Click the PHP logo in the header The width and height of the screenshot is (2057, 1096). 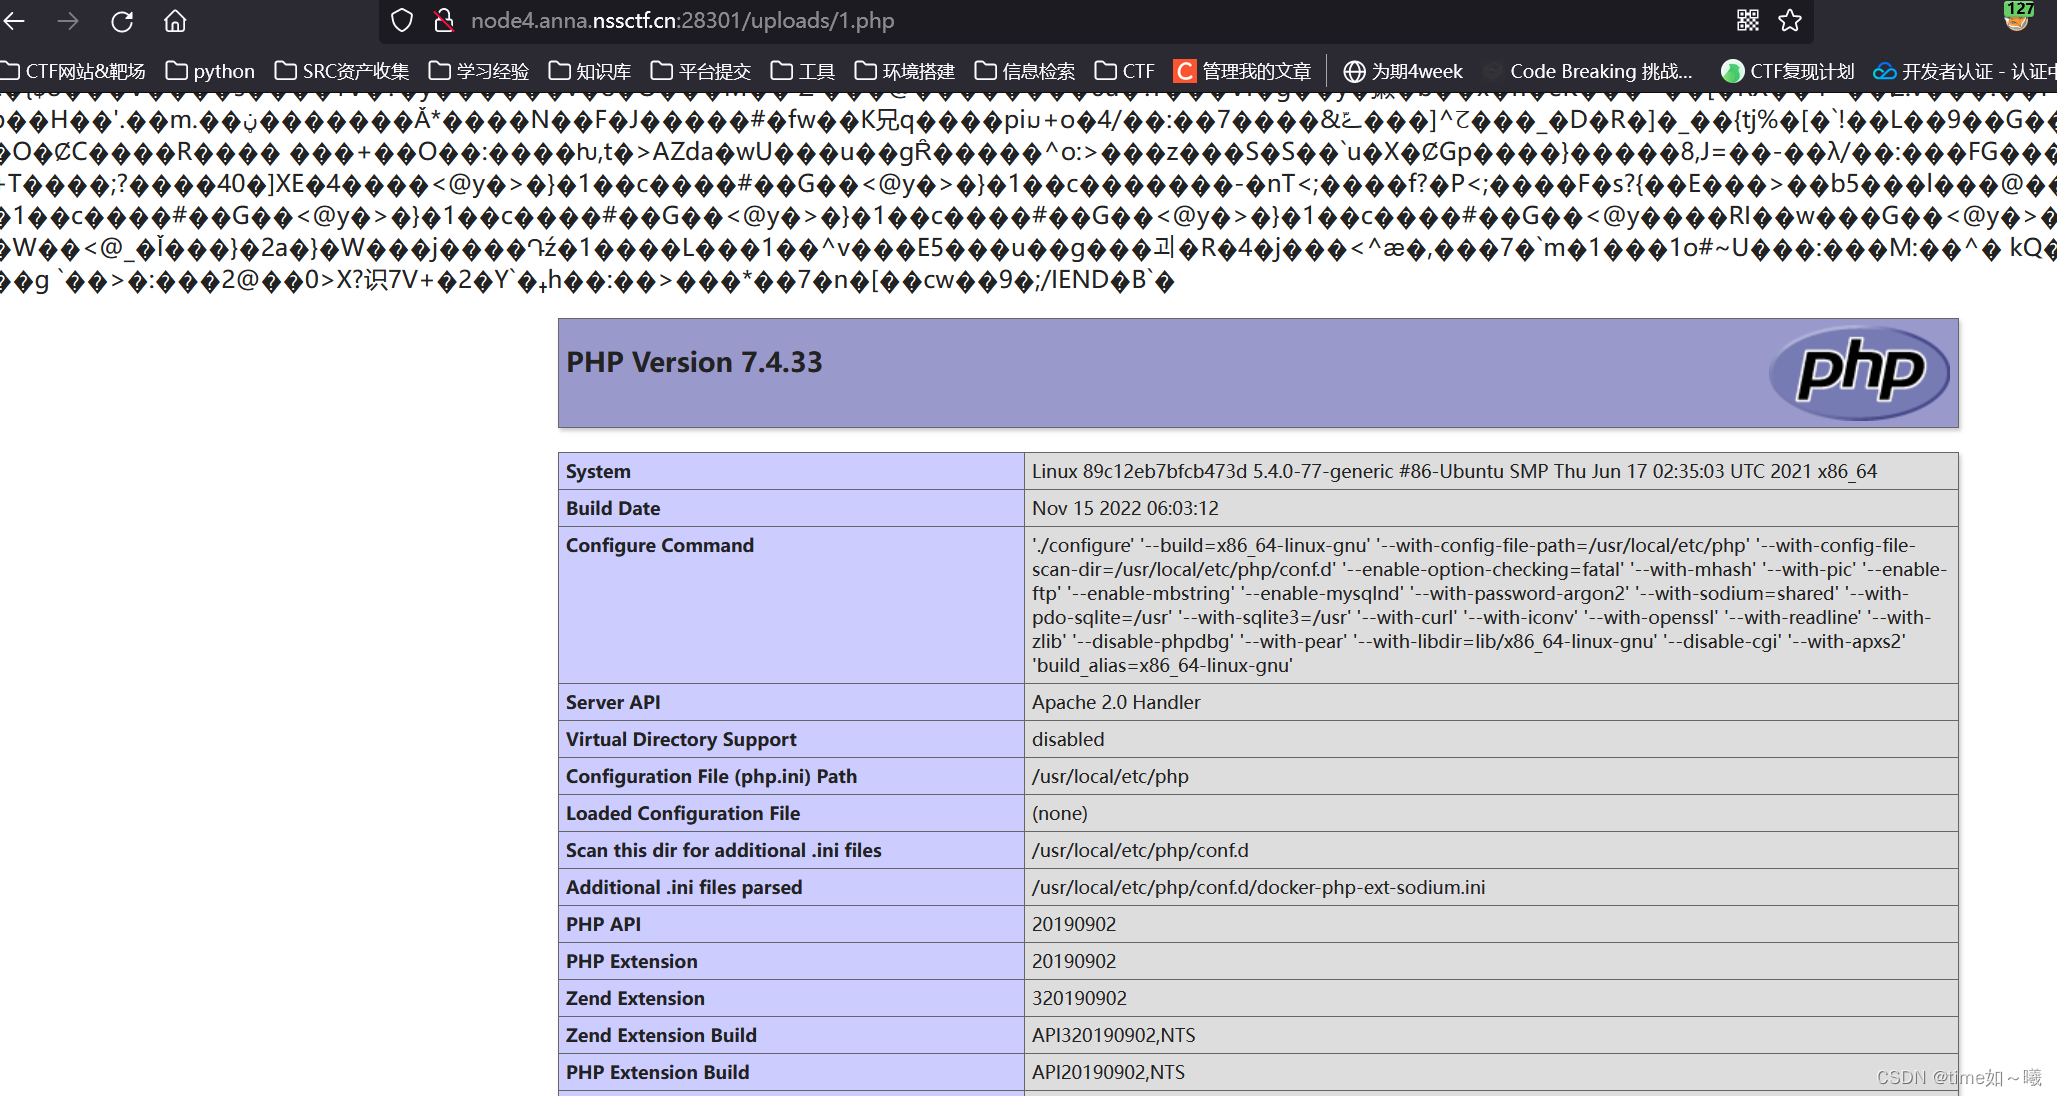tap(1859, 372)
